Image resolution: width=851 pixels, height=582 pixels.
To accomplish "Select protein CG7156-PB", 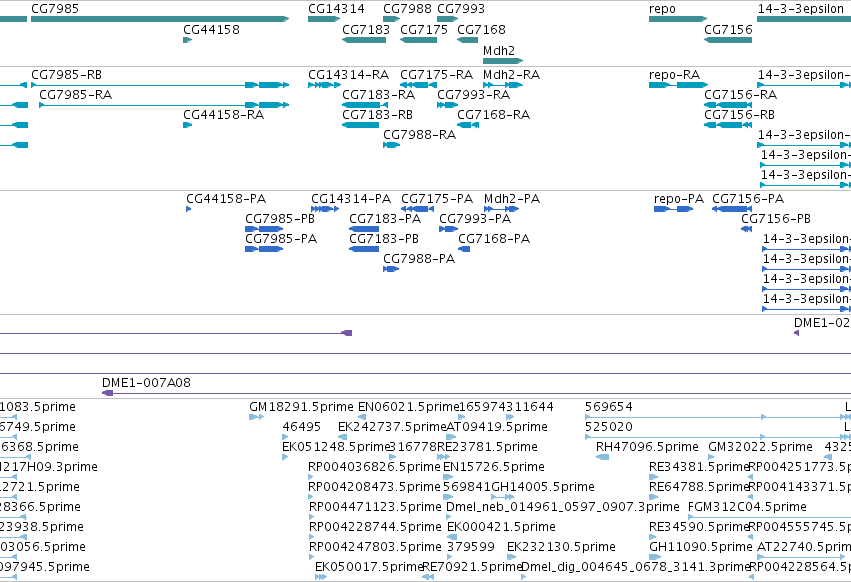I will [x=747, y=229].
